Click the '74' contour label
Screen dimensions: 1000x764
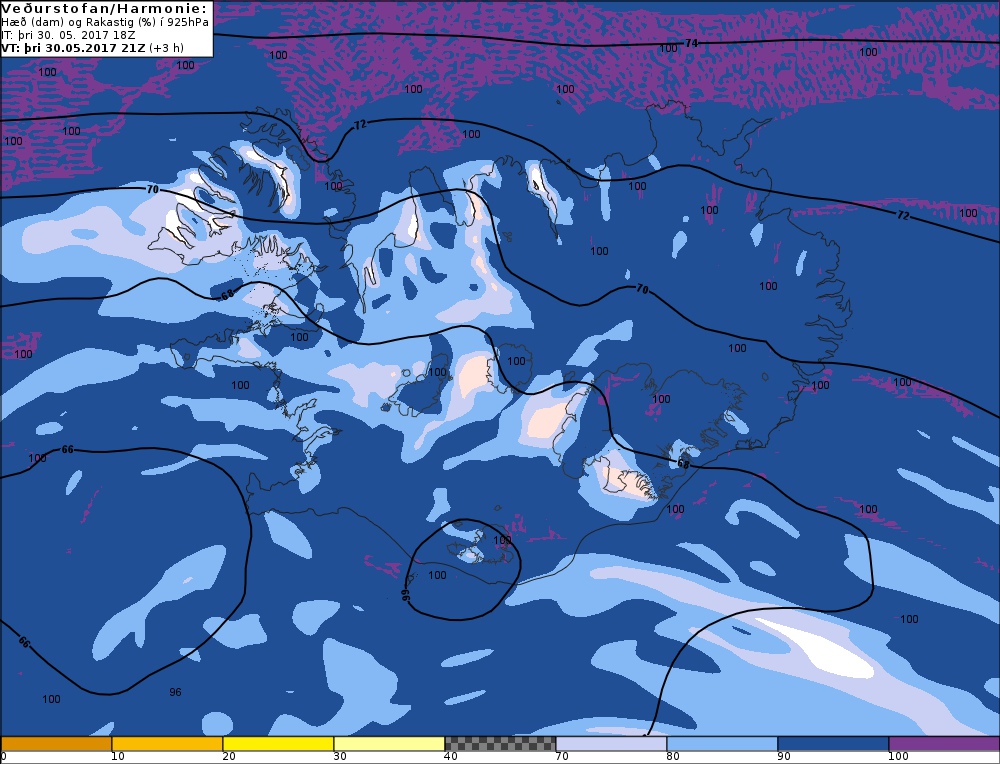coord(691,43)
